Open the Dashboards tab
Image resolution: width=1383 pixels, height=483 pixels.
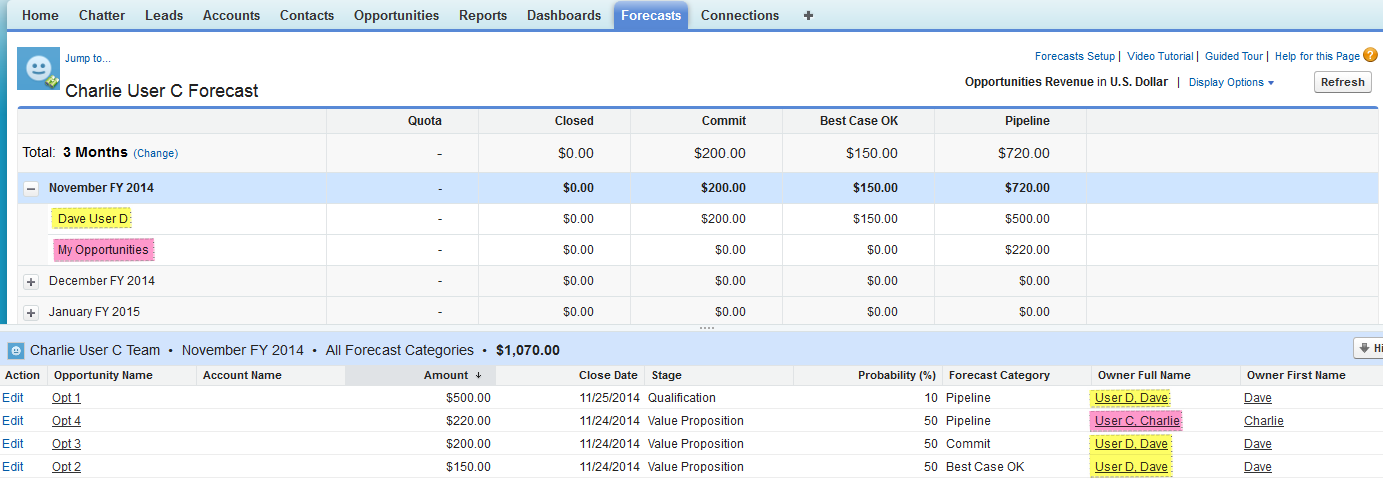[564, 15]
